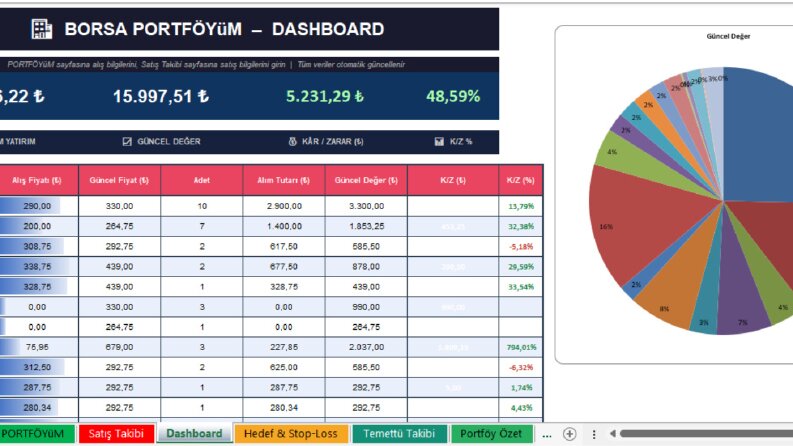Select the Güncel Fiyat column header

(x=119, y=180)
